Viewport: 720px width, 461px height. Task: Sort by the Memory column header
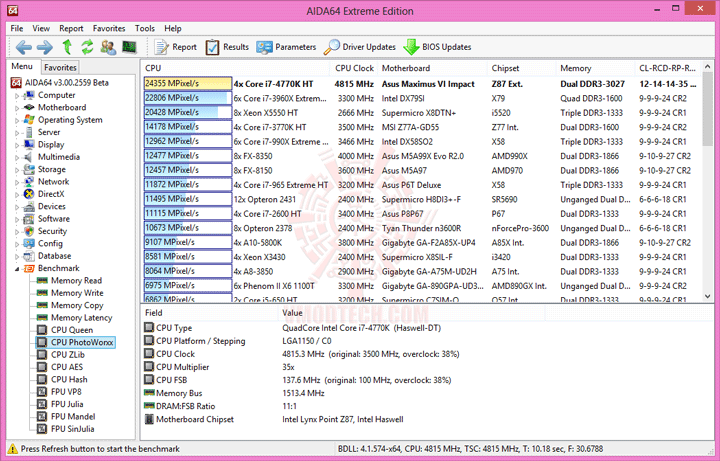coord(596,68)
